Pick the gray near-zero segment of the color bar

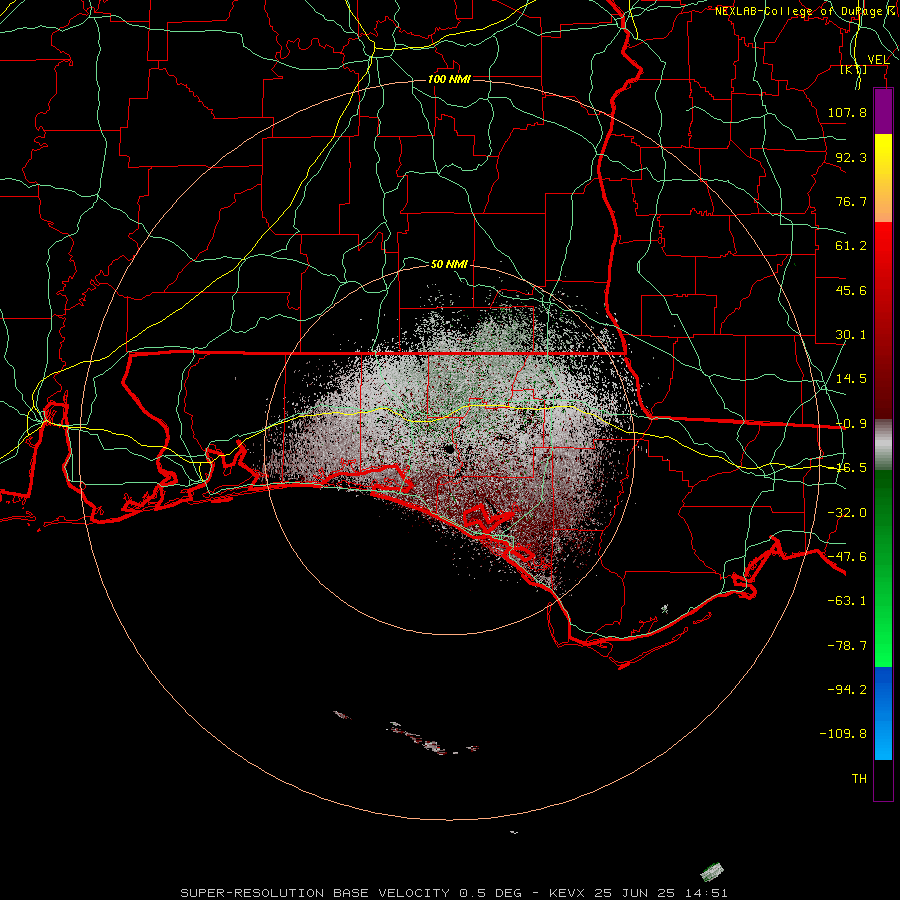[x=883, y=445]
